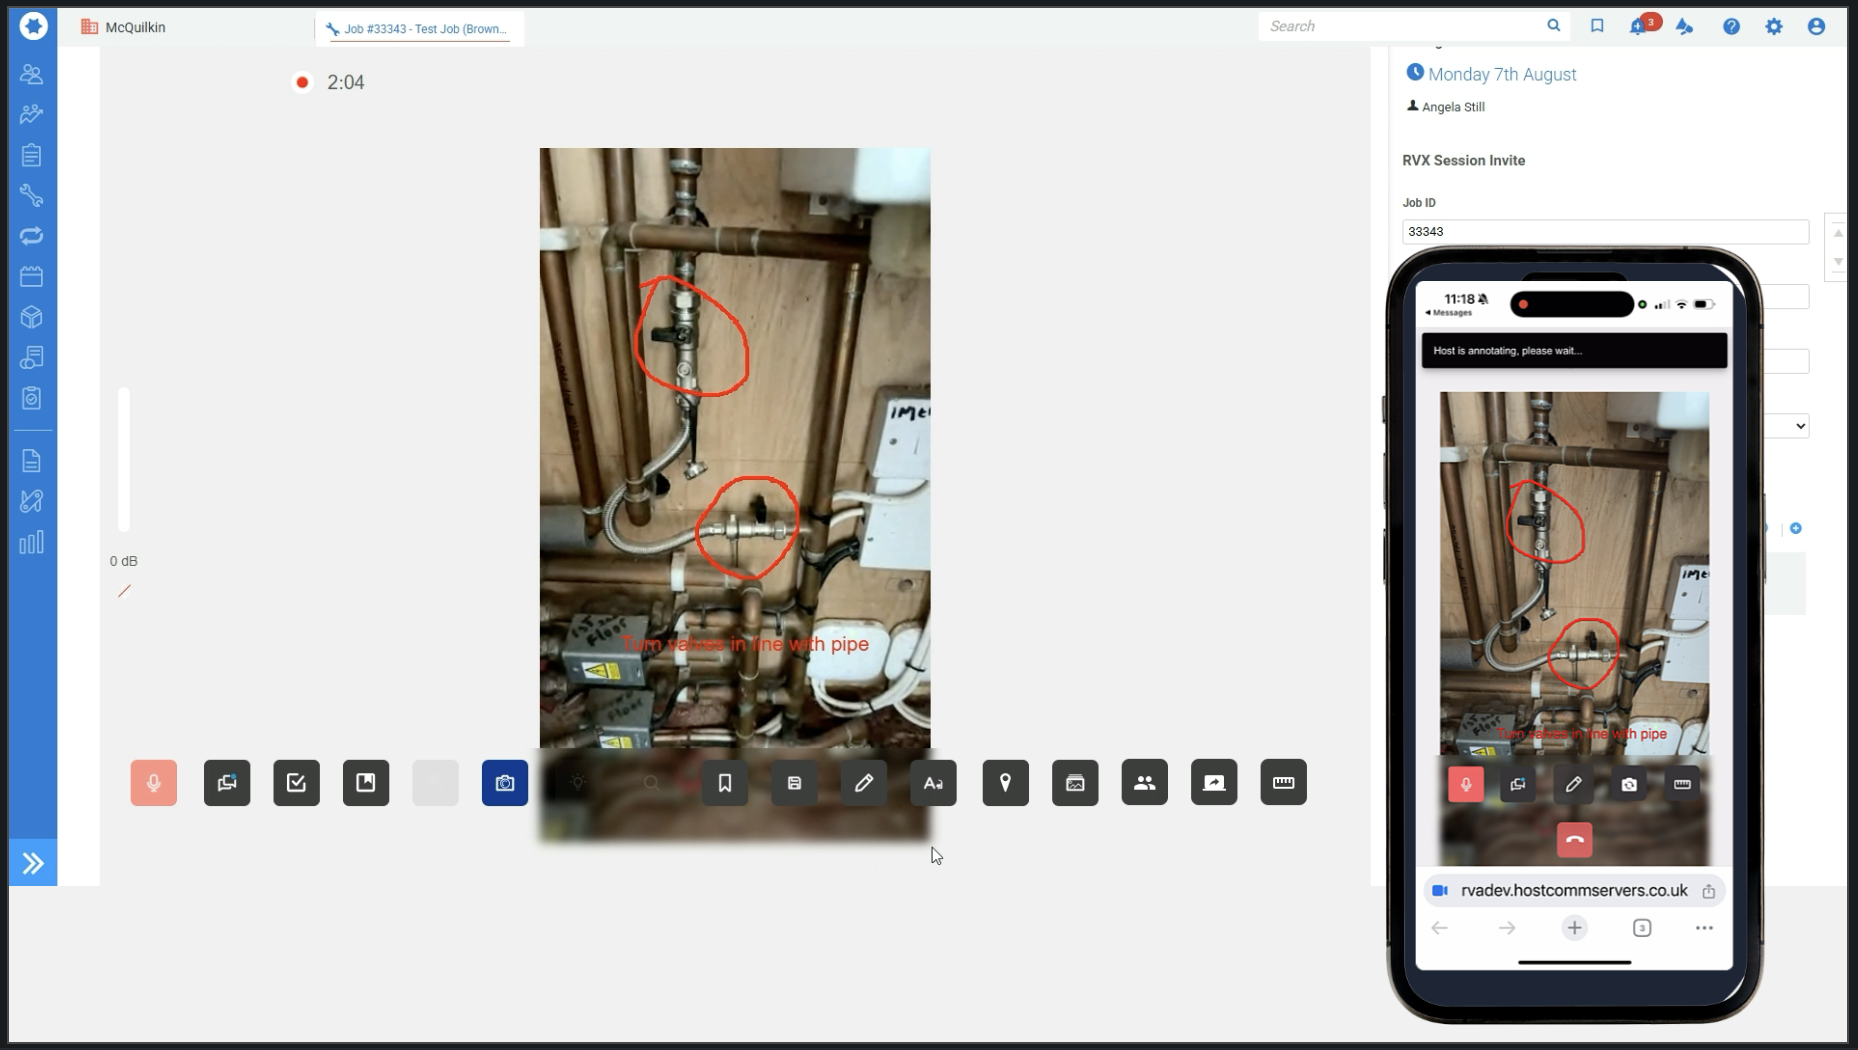1858x1050 pixels.
Task: Take a snapshot with the blue camera button
Action: (x=505, y=783)
